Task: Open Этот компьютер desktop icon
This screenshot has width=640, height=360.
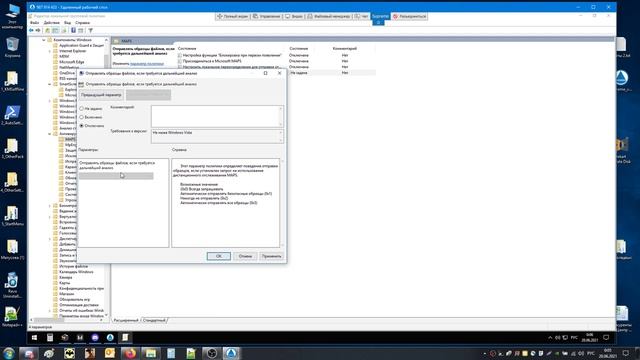Action: point(12,16)
